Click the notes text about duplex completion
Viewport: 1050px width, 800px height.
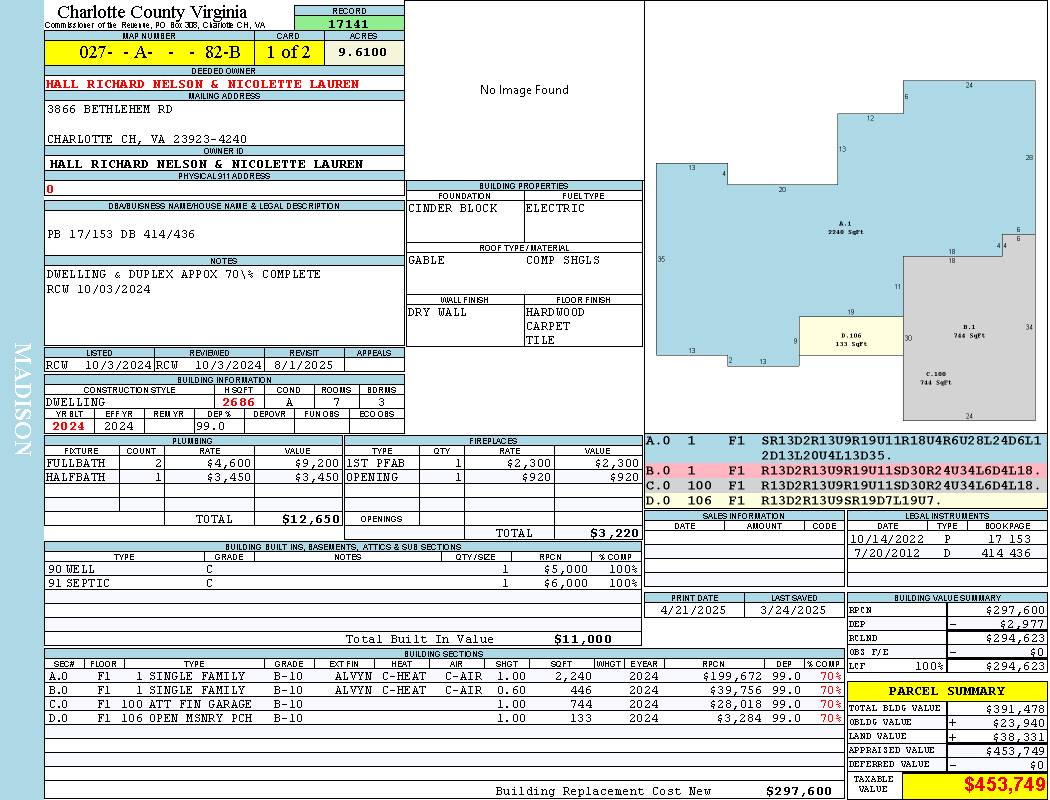tap(183, 274)
